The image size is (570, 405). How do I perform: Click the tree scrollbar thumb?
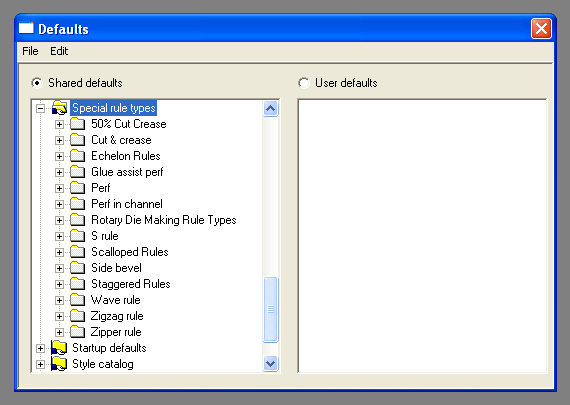[270, 309]
